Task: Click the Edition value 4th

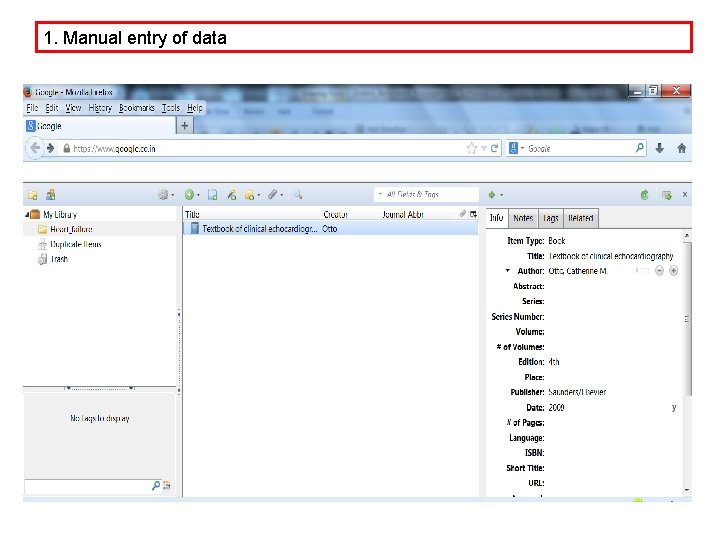Action: pyautogui.click(x=554, y=362)
